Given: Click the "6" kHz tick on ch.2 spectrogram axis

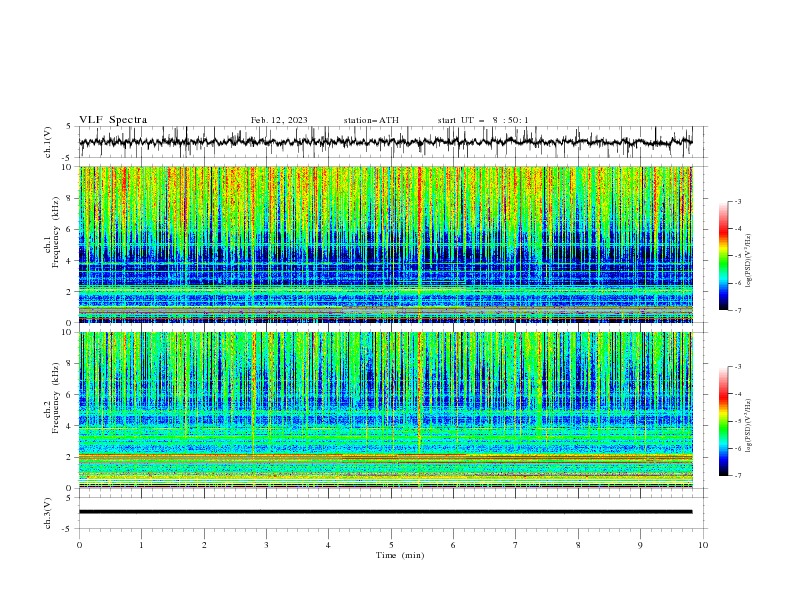Looking at the screenshot, I should 70,394.
